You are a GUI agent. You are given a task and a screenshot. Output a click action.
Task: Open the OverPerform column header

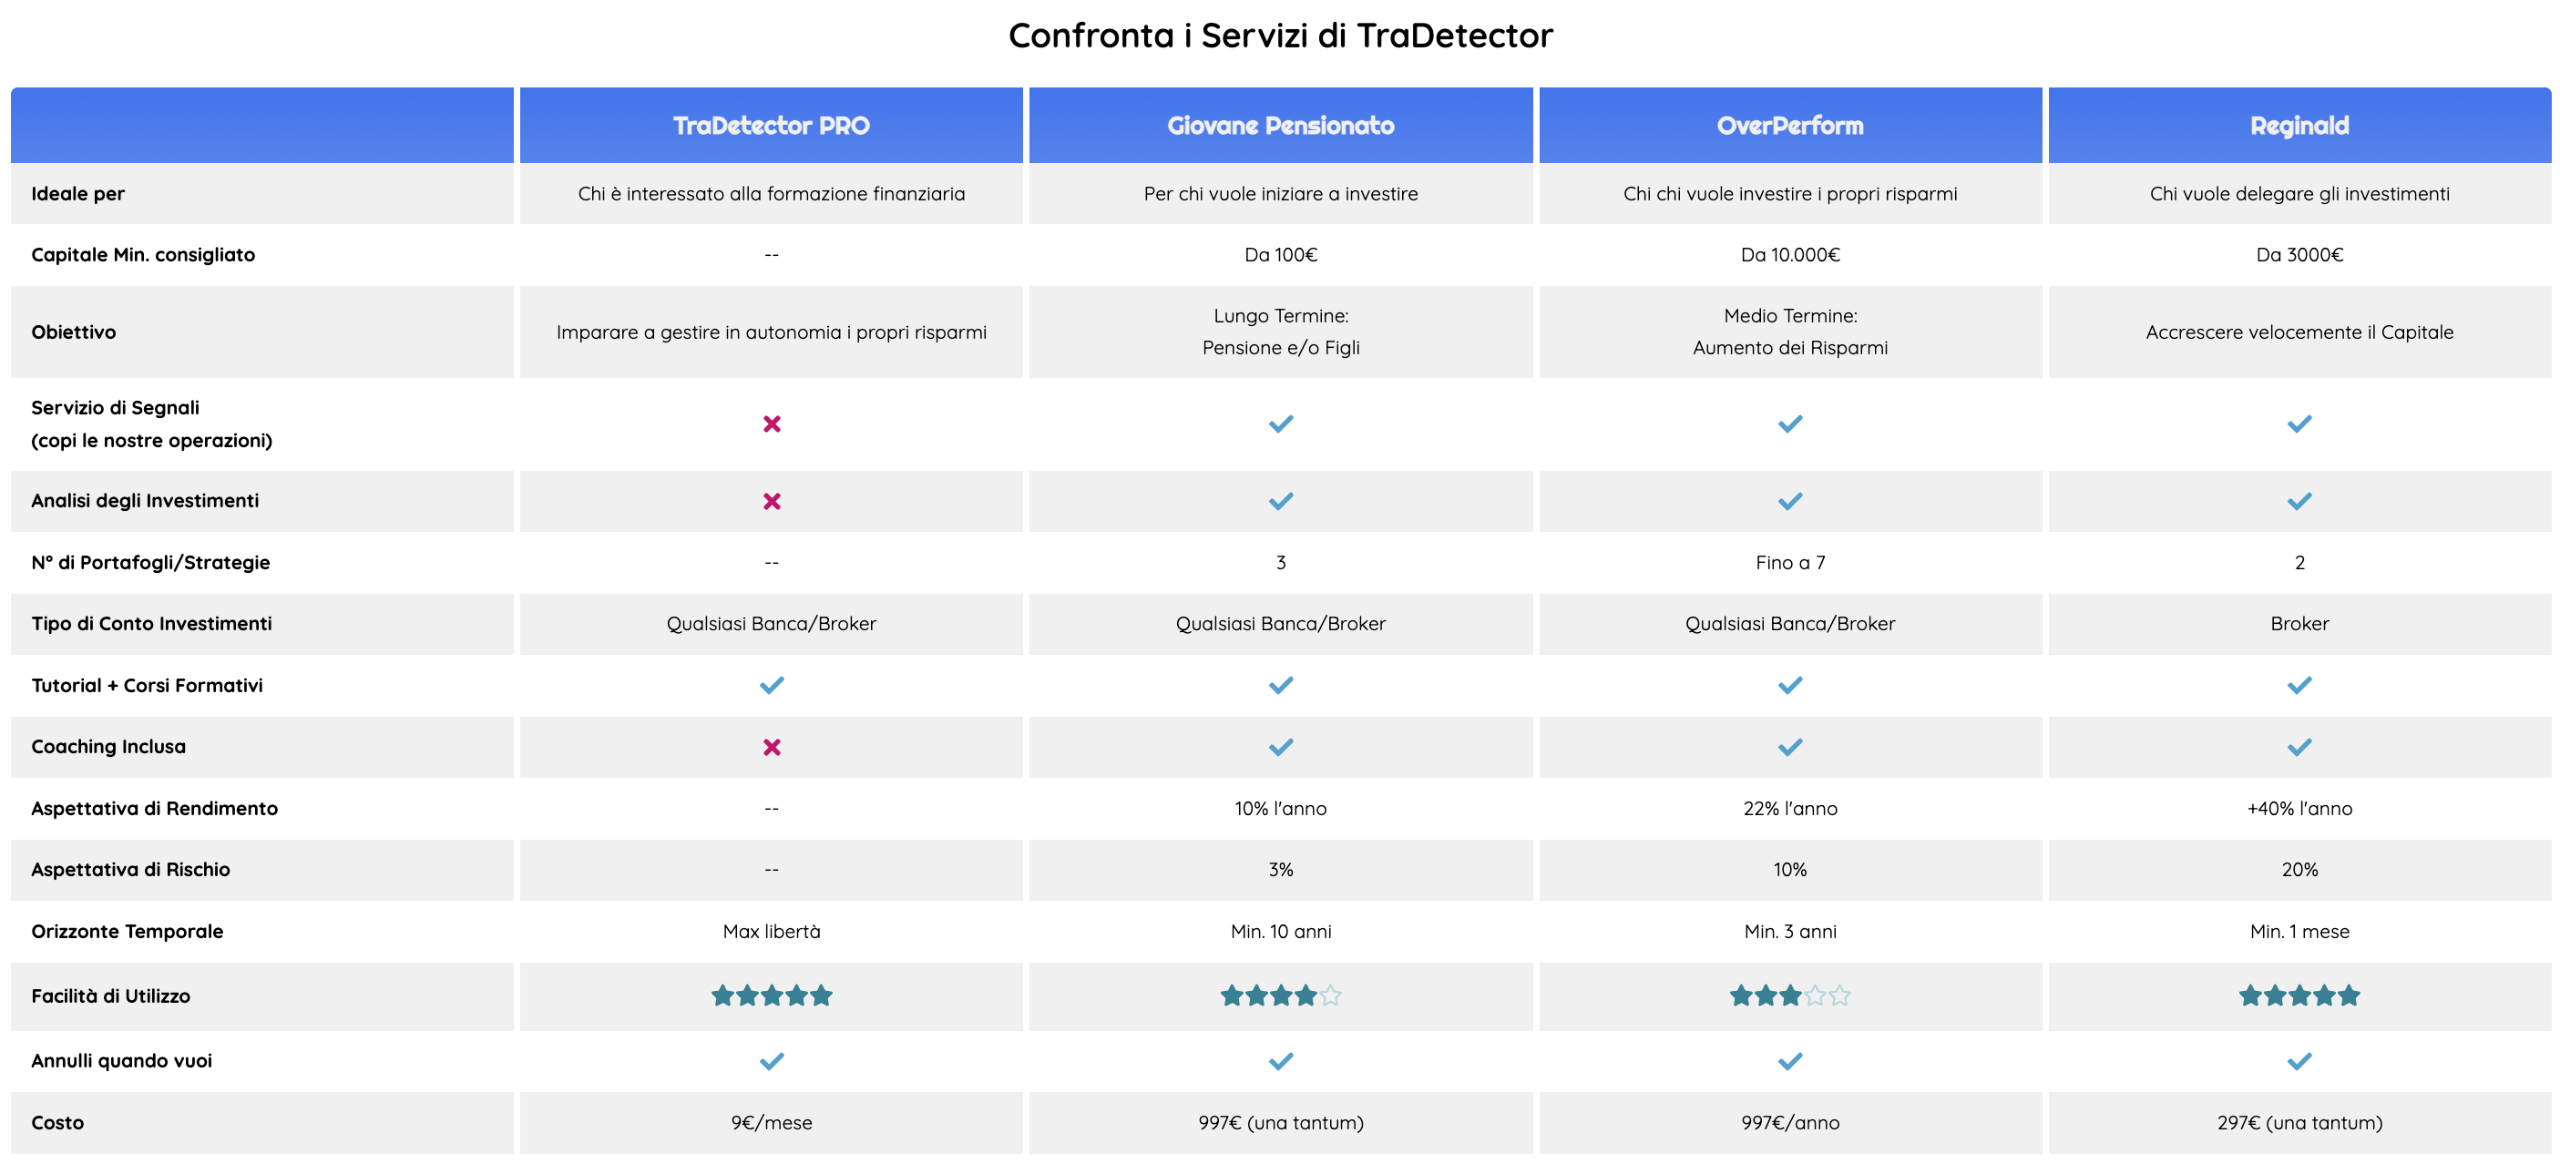click(1790, 126)
